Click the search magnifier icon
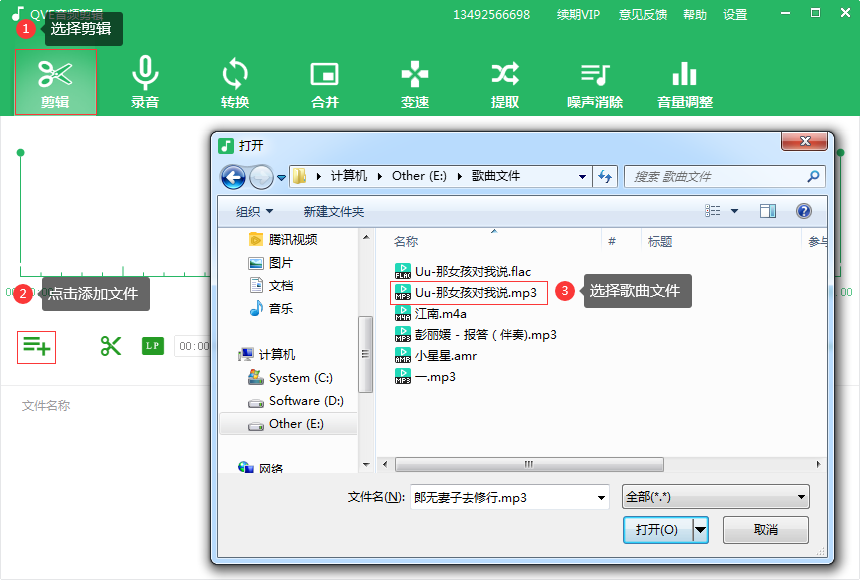 (x=813, y=176)
